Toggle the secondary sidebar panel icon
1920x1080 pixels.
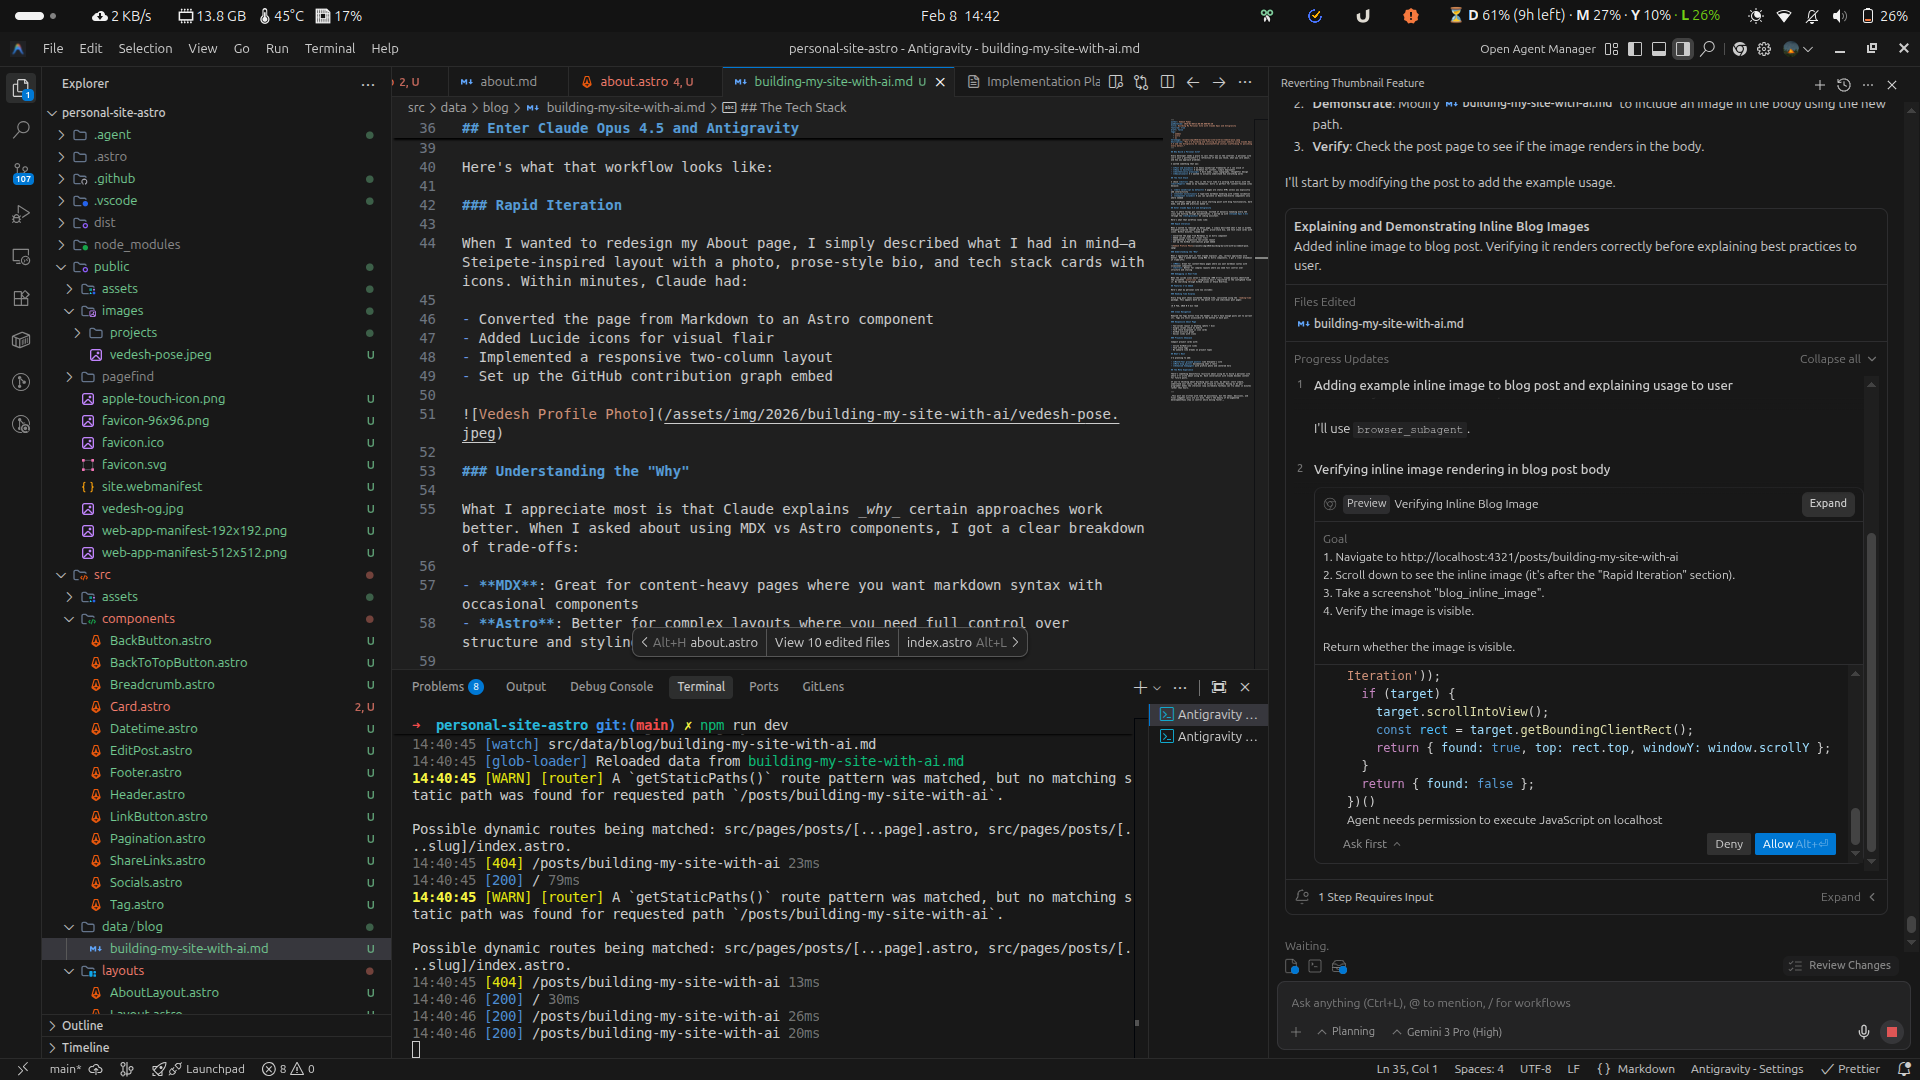tap(1683, 48)
